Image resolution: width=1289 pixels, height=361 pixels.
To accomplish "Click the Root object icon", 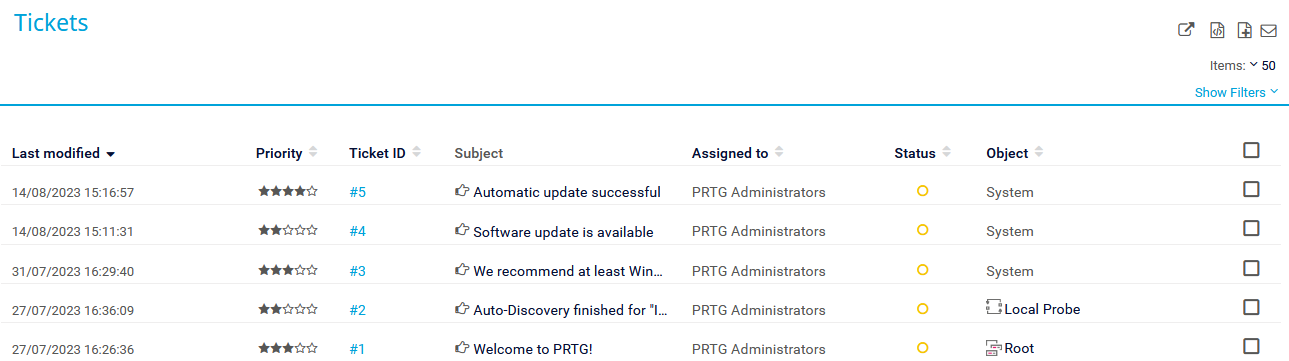I will (x=994, y=347).
